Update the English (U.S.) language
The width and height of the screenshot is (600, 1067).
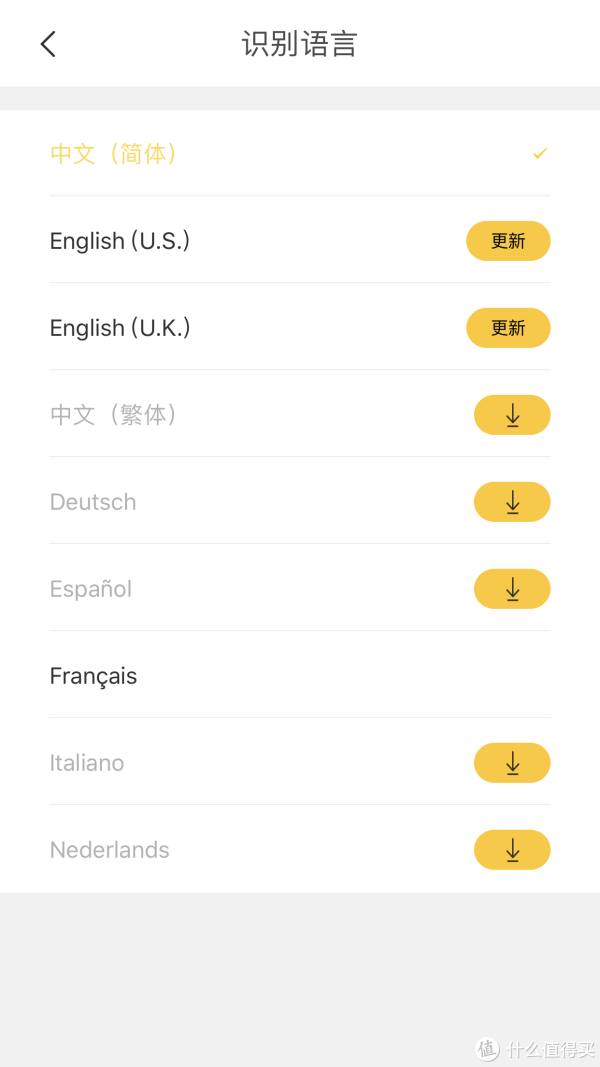(x=508, y=241)
